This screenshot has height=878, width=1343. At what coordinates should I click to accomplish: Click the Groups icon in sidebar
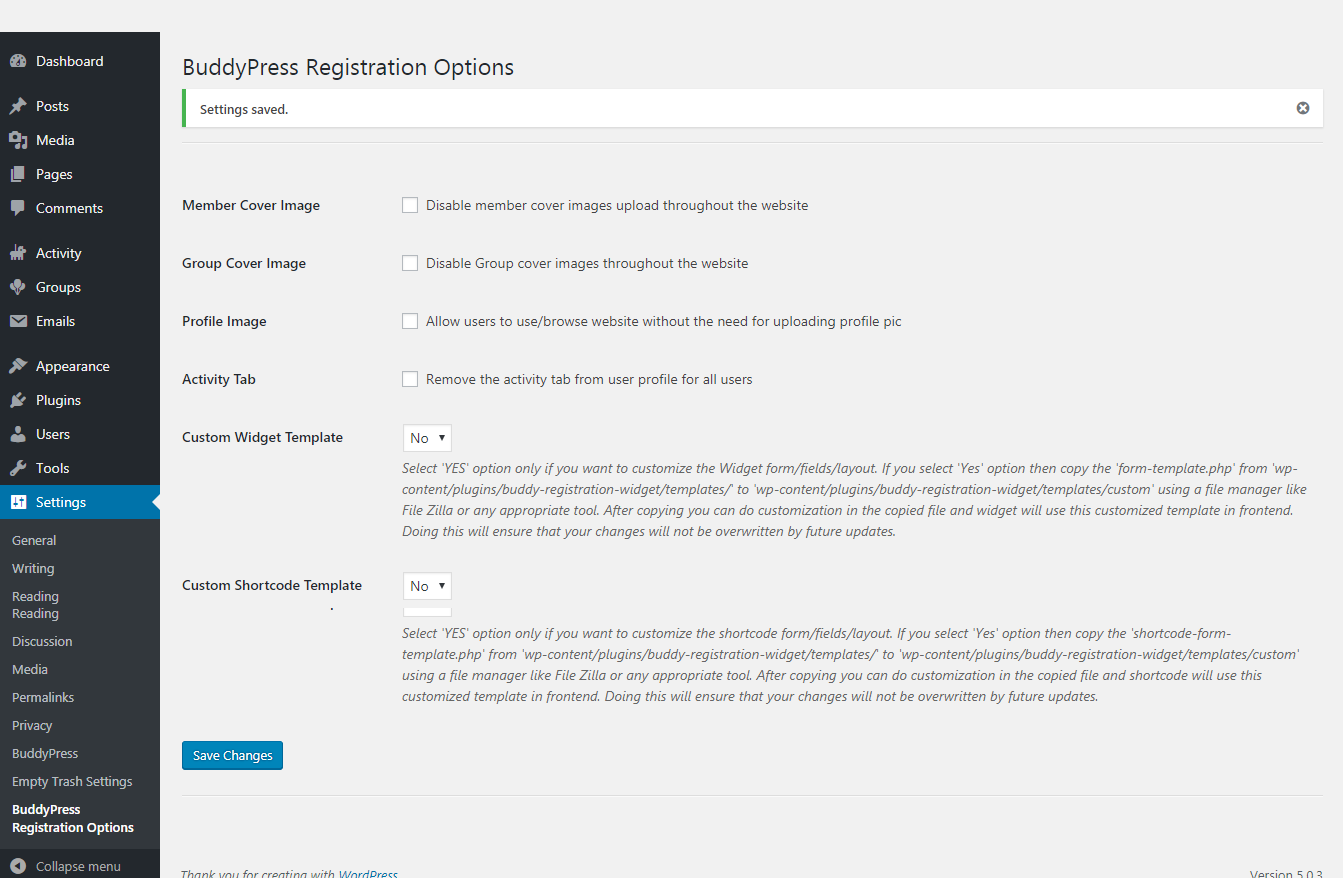[18, 287]
